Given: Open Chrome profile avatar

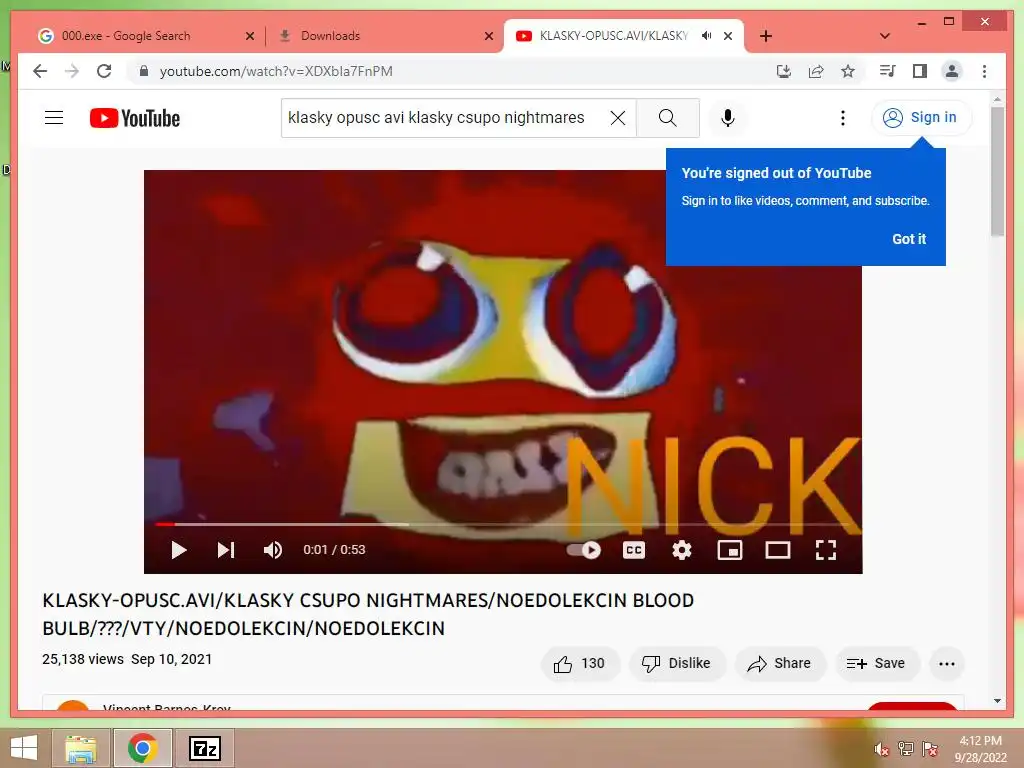Looking at the screenshot, I should 952,71.
